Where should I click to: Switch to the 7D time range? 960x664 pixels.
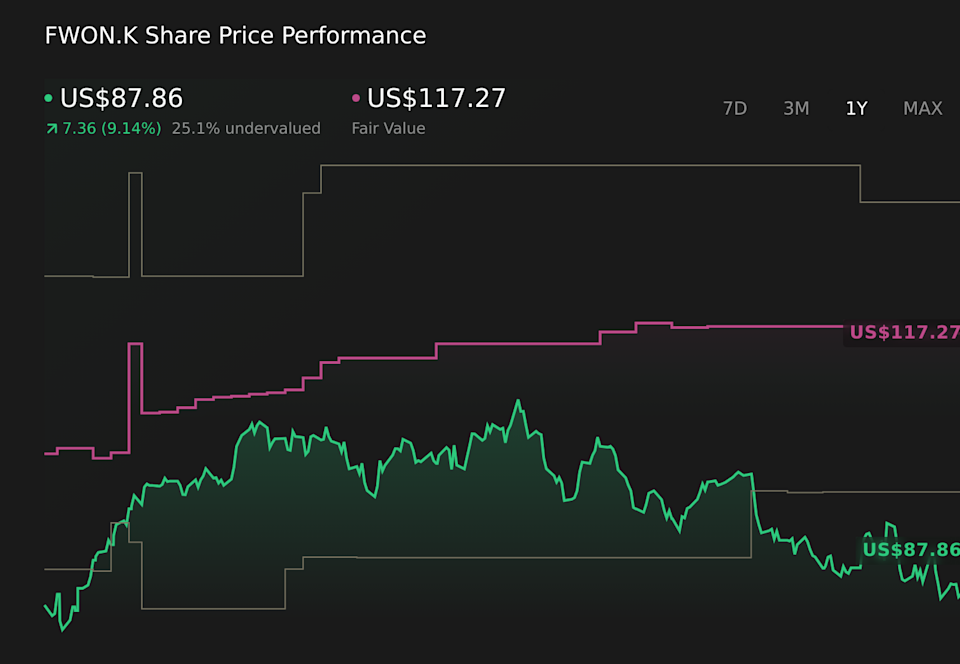click(735, 108)
